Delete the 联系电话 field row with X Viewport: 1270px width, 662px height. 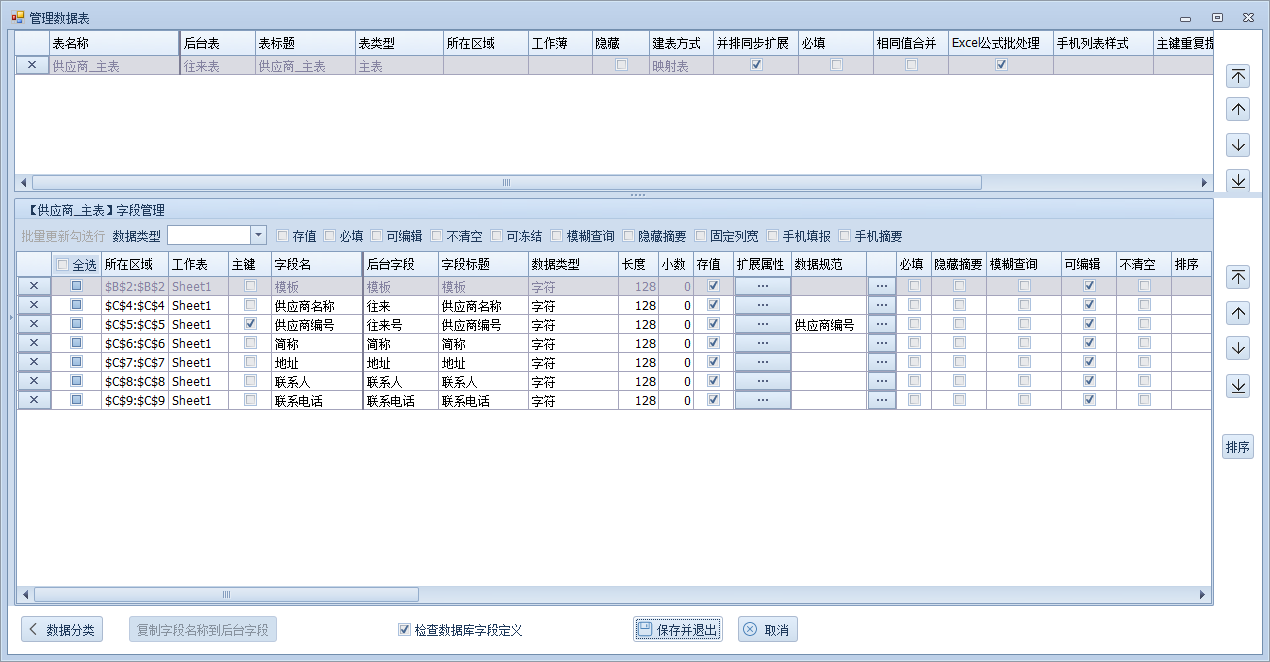(33, 400)
